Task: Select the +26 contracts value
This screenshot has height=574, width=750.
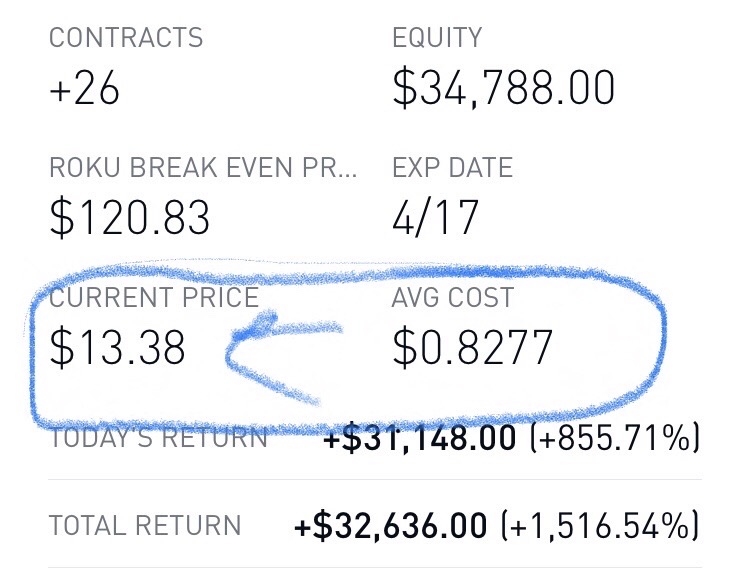Action: pos(84,88)
